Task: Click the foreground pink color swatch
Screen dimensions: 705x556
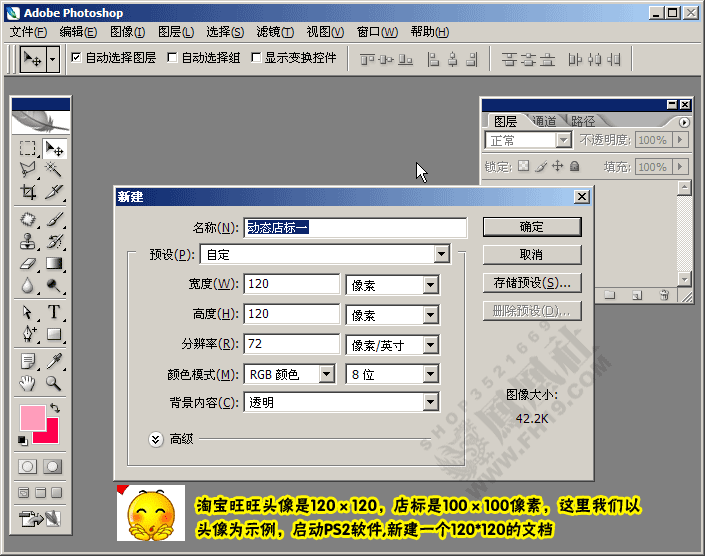Action: 32,418
